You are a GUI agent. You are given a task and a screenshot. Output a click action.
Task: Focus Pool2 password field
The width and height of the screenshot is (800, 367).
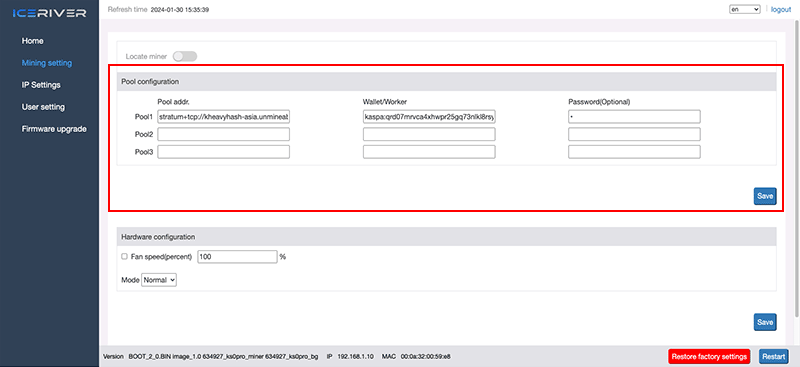tap(634, 134)
